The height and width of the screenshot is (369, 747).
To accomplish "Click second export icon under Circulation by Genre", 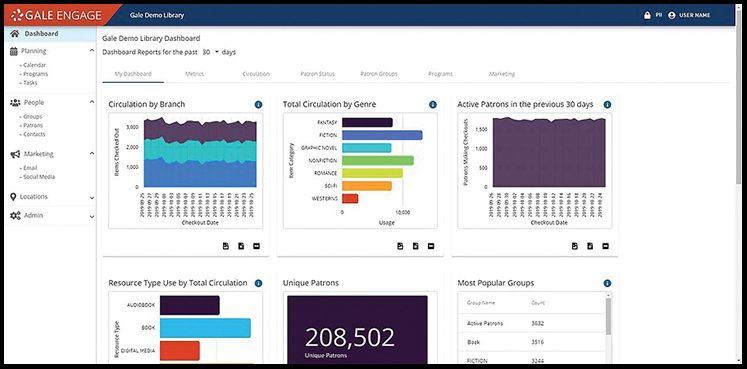I will tap(415, 246).
